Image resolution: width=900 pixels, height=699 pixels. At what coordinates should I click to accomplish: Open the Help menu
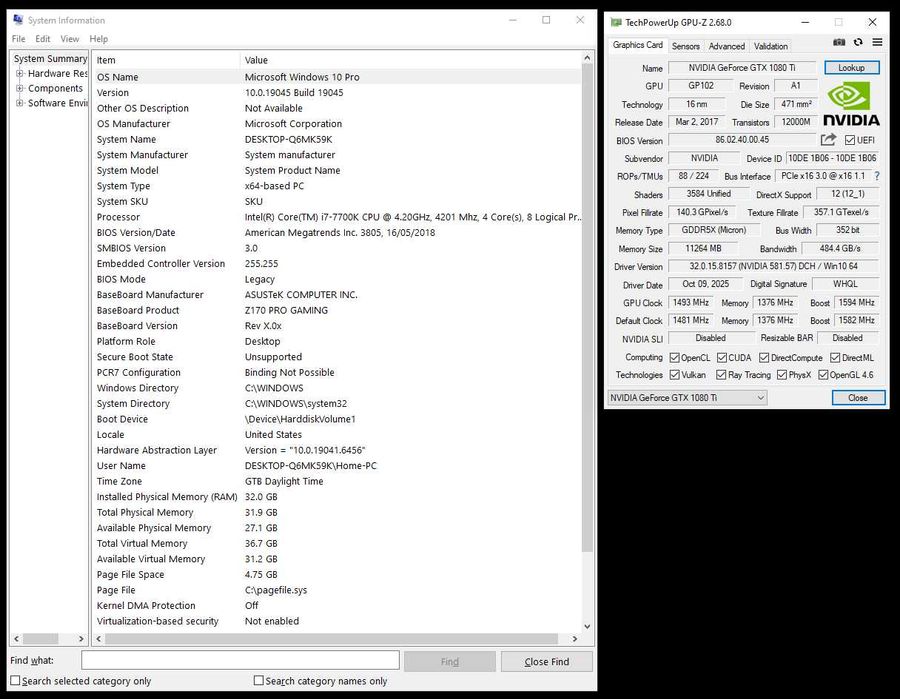(98, 39)
